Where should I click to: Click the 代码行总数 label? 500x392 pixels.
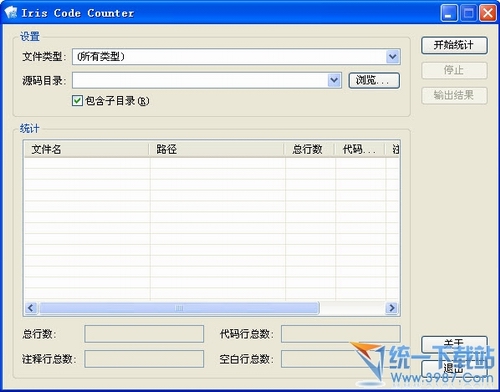[x=246, y=334]
